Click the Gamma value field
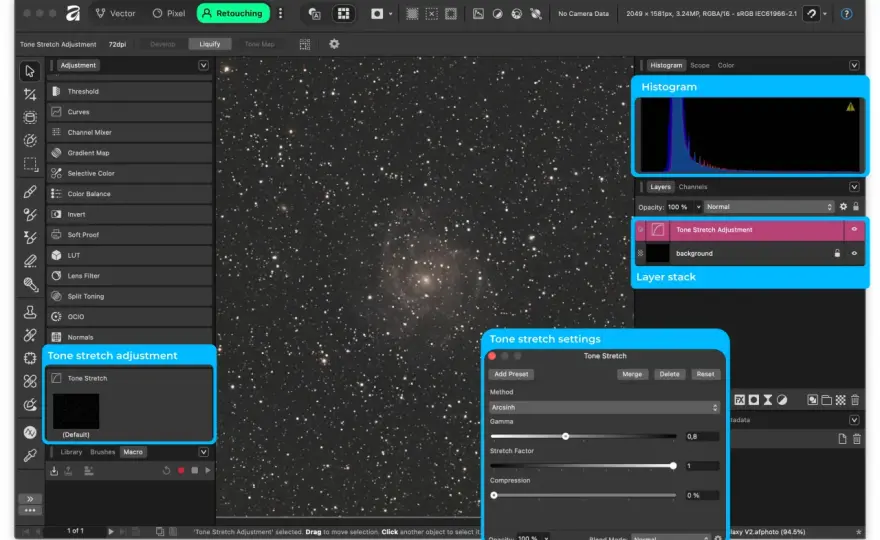 point(702,436)
